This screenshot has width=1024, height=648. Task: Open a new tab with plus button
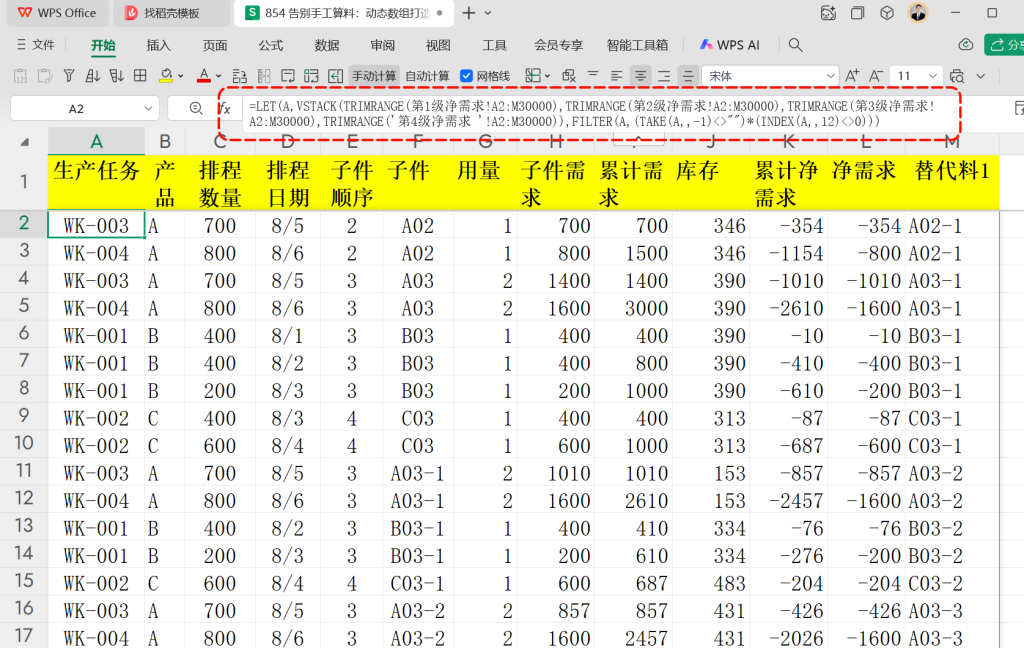coord(468,12)
